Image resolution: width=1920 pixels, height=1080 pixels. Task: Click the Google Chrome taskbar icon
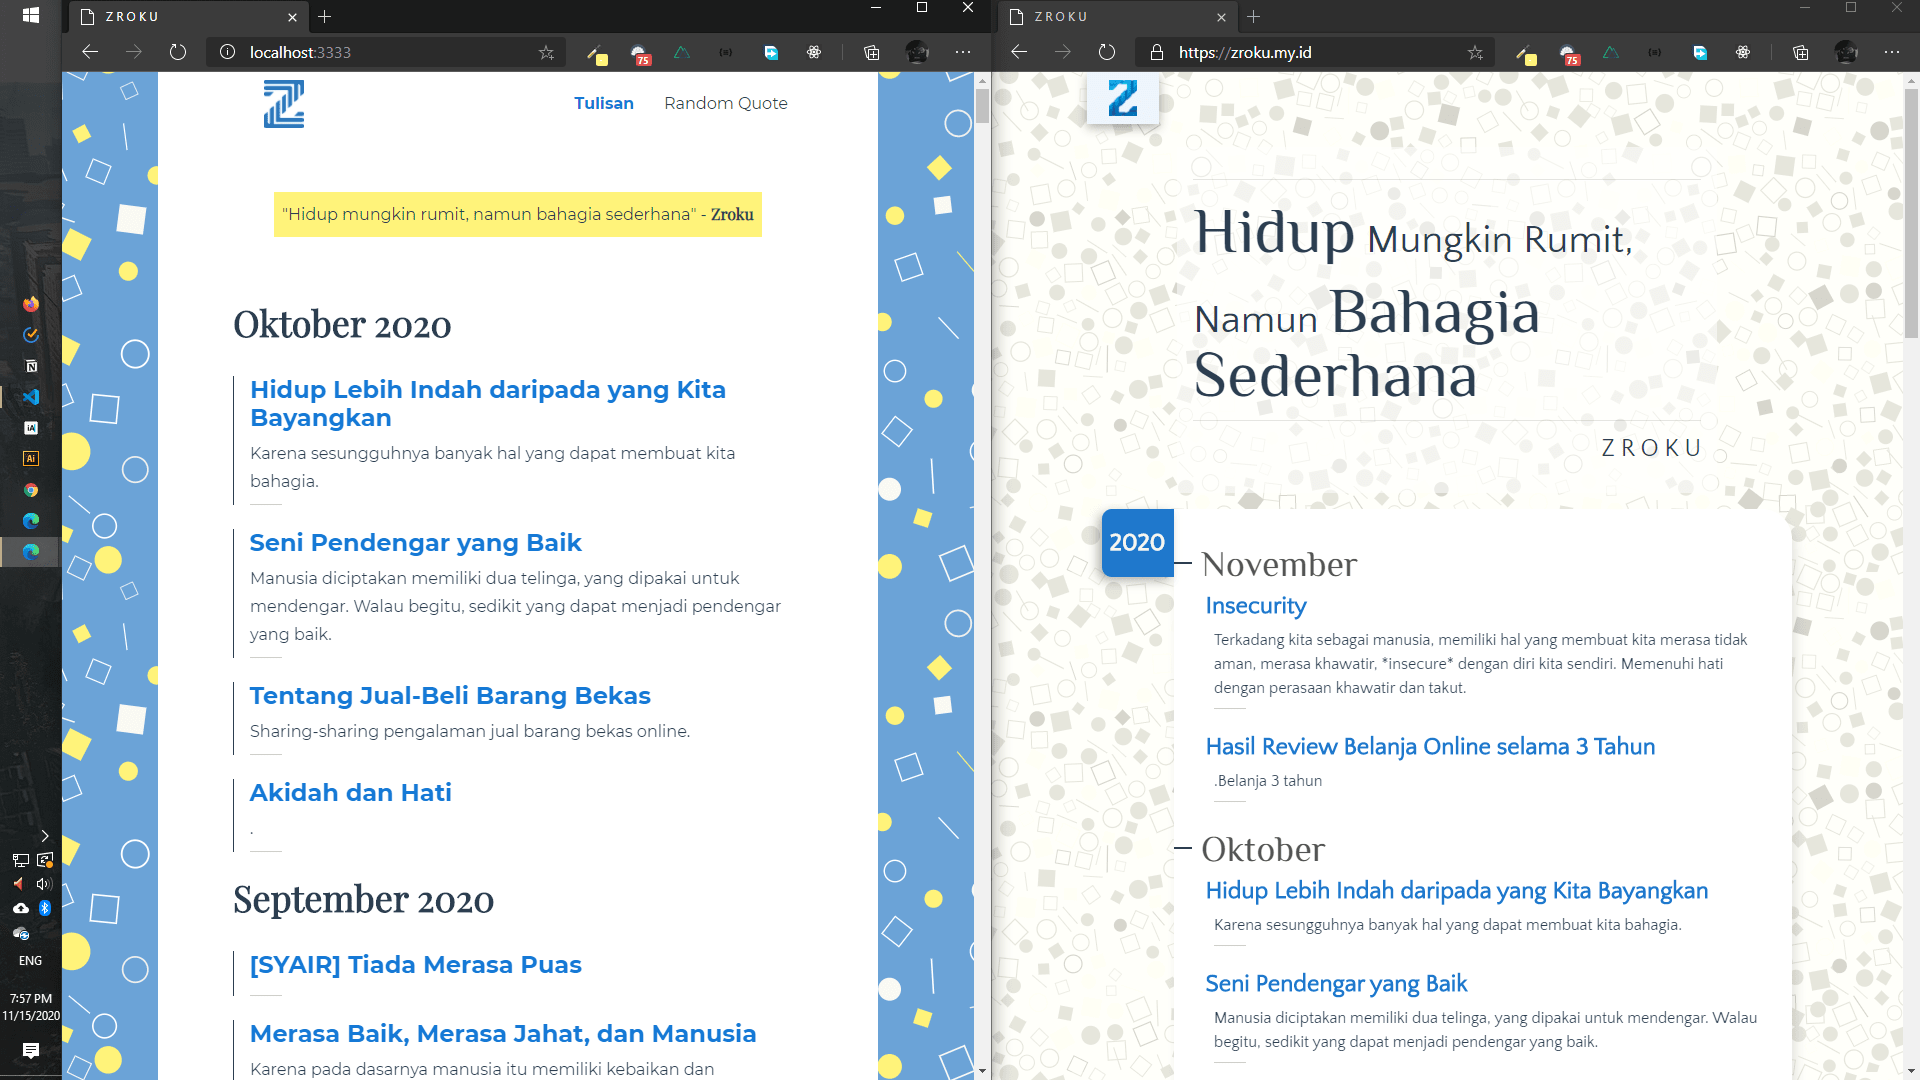click(31, 490)
